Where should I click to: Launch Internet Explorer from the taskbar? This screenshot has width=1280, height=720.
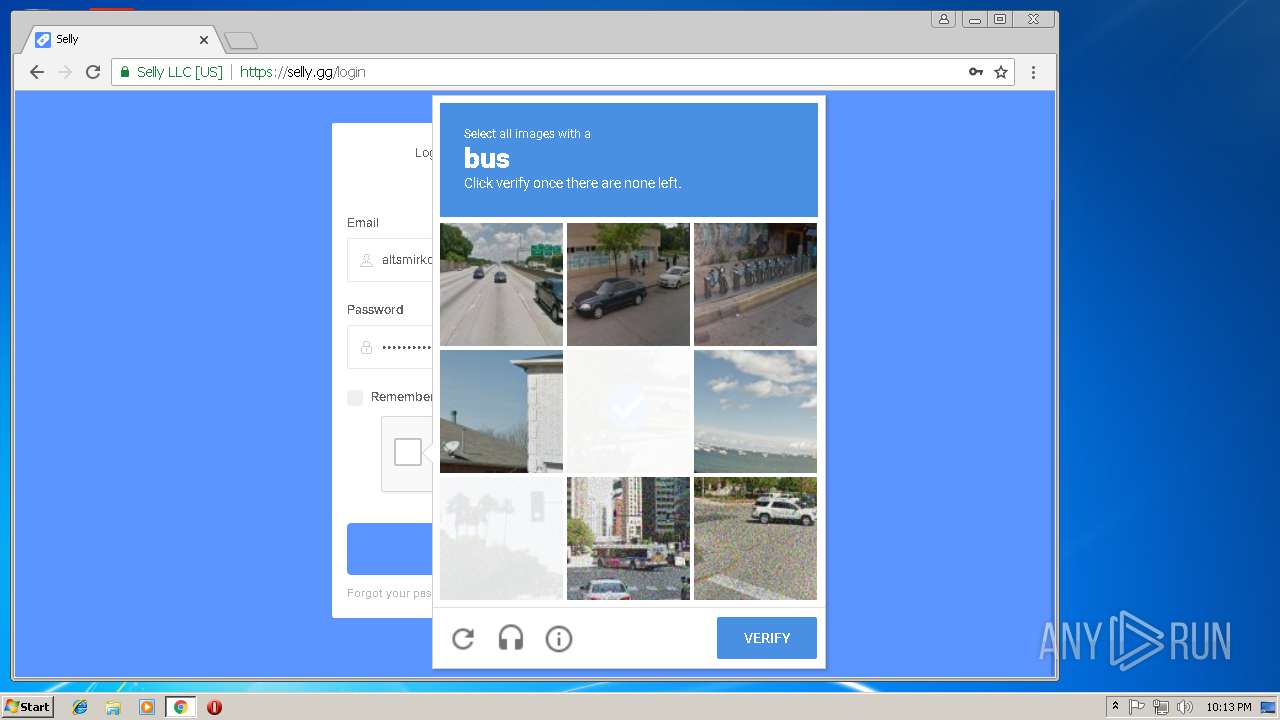click(80, 707)
